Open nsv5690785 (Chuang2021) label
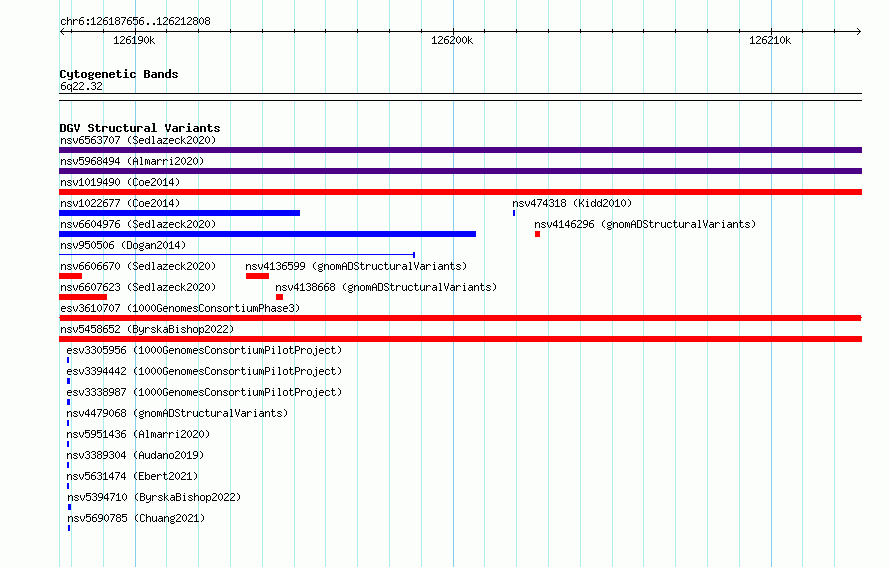The image size is (890, 567). click(136, 518)
